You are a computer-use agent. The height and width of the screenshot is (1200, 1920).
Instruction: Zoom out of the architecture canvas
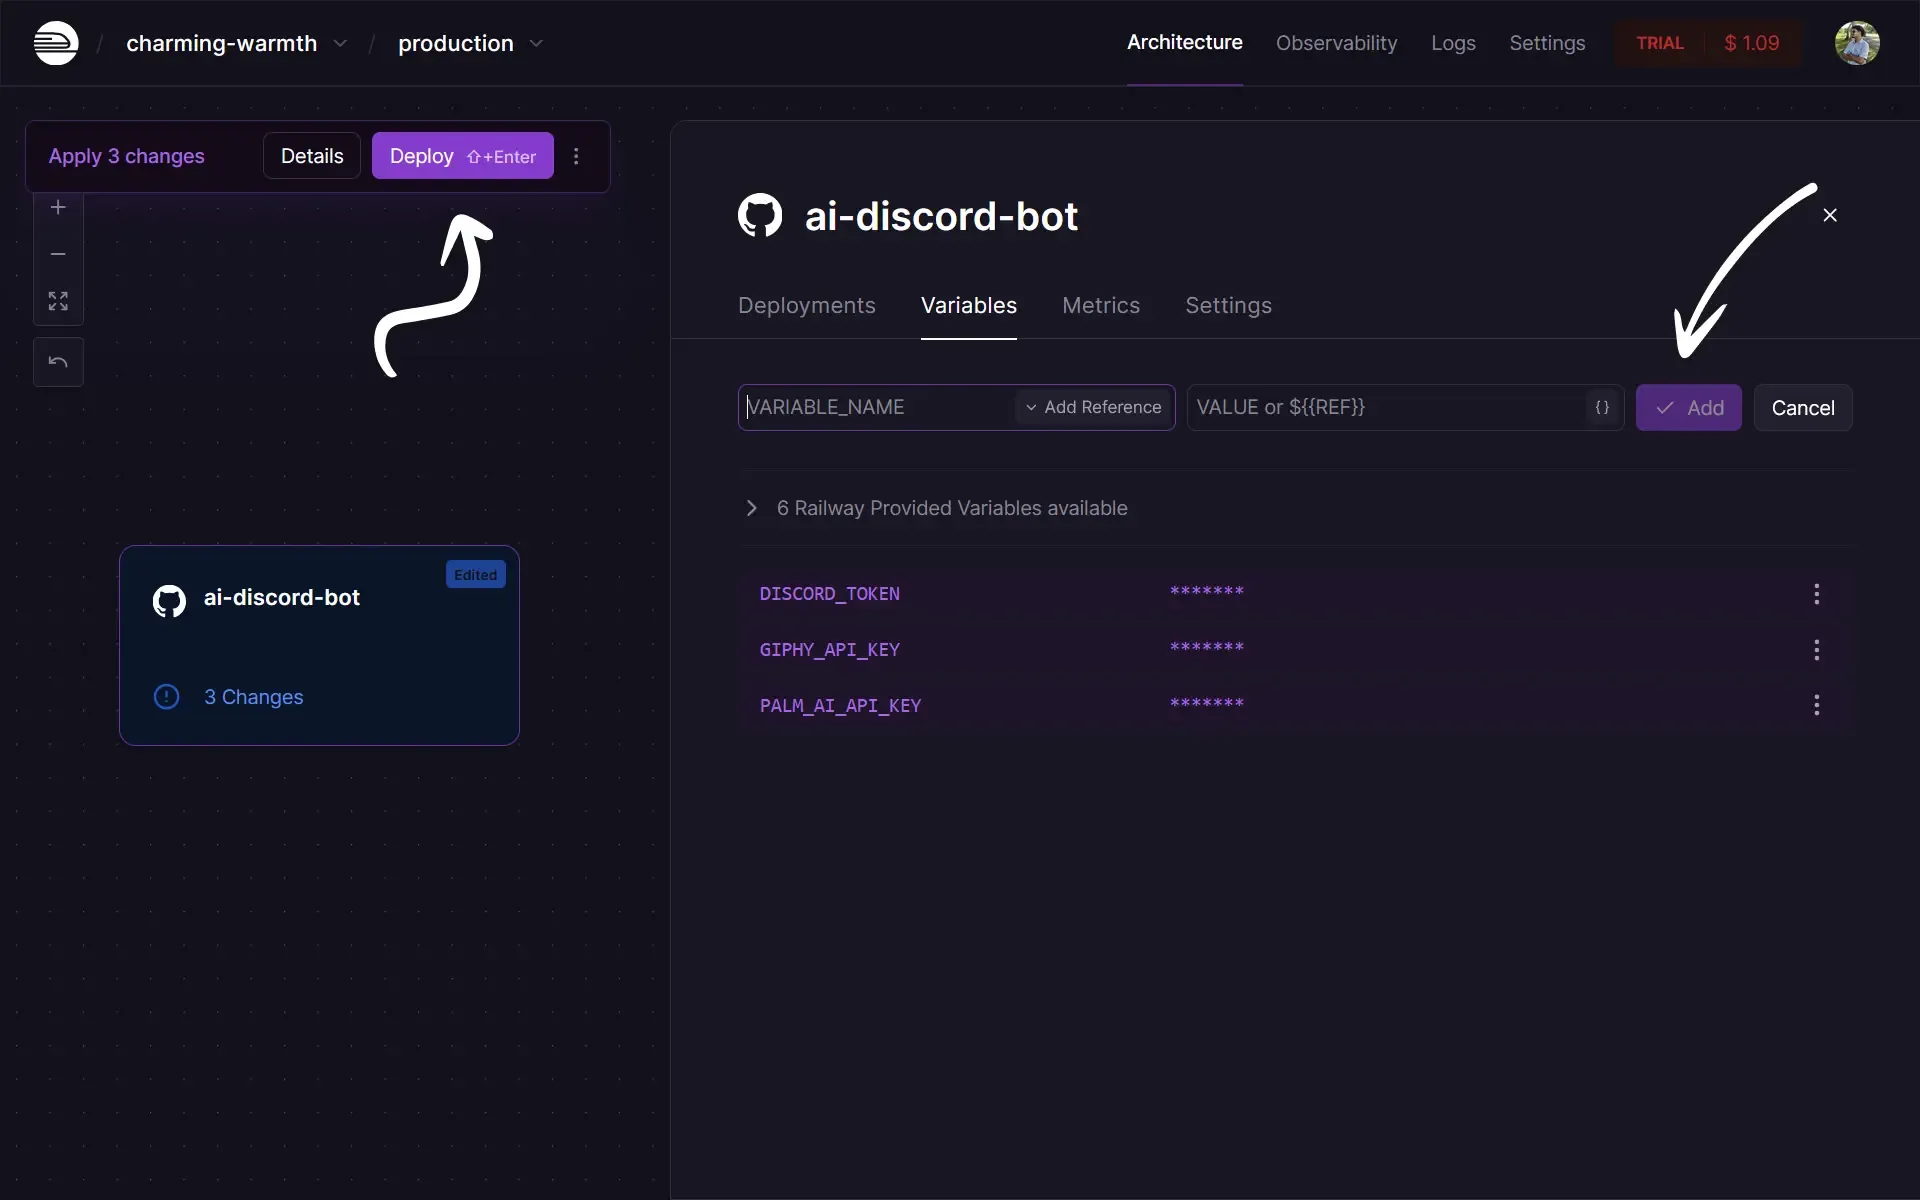click(x=58, y=254)
